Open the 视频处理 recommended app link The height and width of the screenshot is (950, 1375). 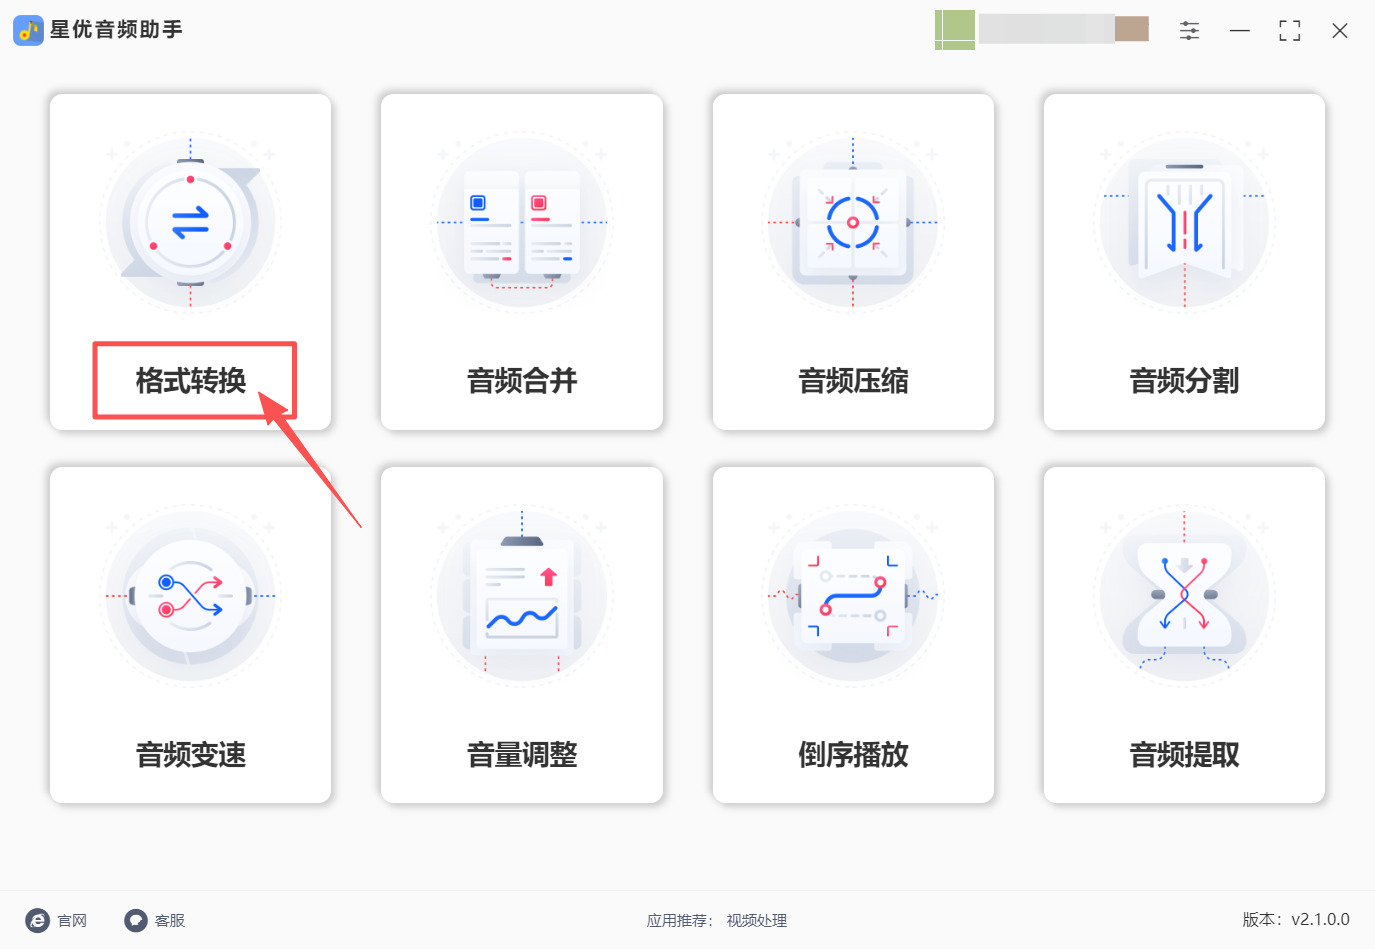pos(757,921)
